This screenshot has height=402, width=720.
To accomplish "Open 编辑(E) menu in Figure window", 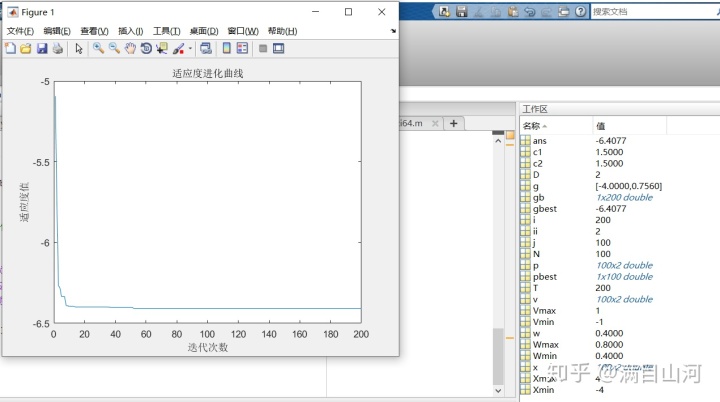I will 57,31.
